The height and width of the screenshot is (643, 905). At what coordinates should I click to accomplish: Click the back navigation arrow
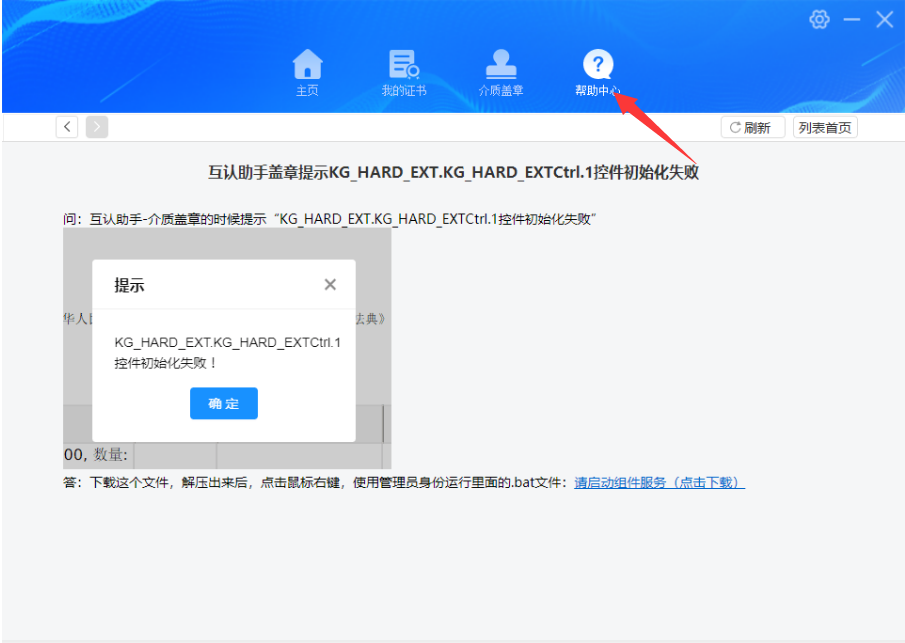point(66,126)
